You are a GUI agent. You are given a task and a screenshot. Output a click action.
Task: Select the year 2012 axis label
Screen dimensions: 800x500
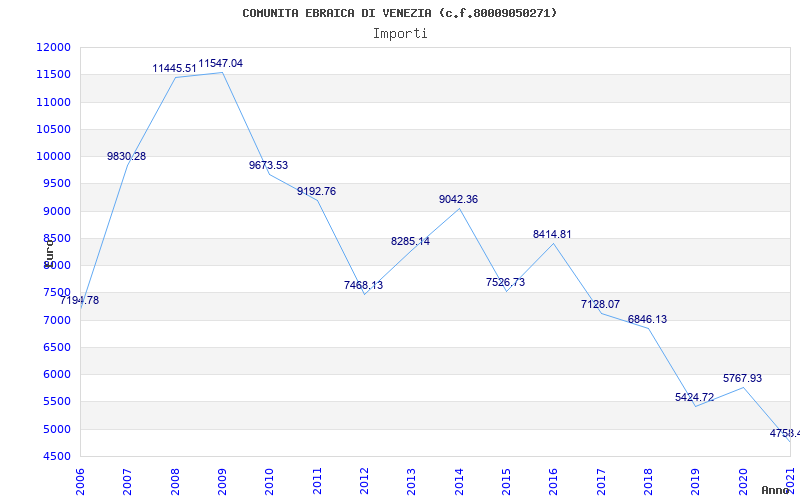coord(364,481)
